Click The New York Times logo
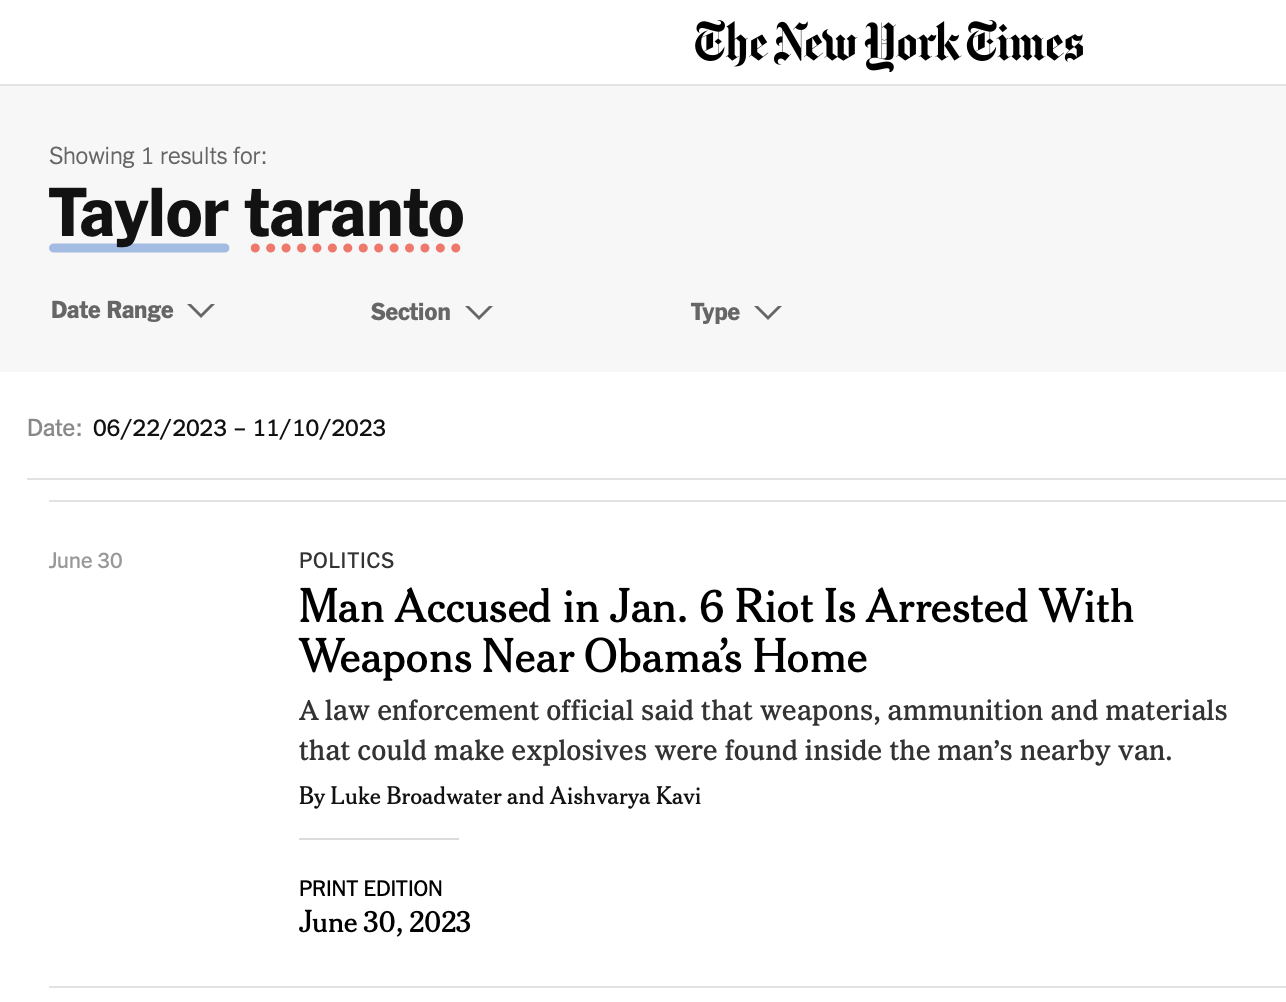The width and height of the screenshot is (1286, 1002). tap(888, 44)
